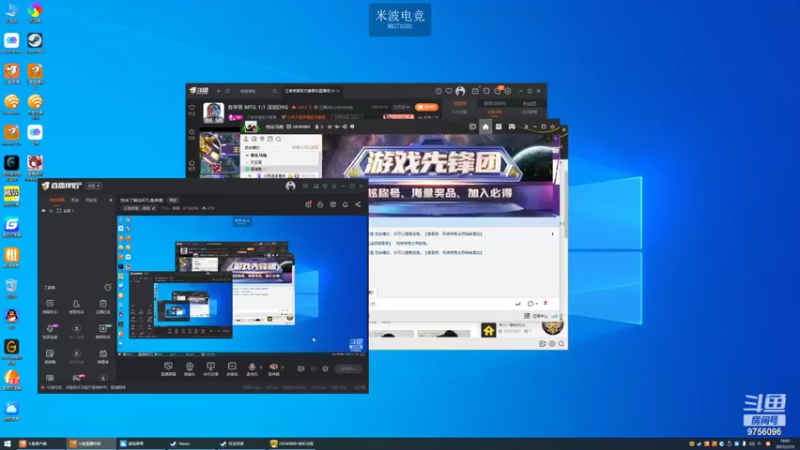This screenshot has height=450, width=800.
Task: Click home icon in Douyu left sidebar
Action: [x=192, y=164]
